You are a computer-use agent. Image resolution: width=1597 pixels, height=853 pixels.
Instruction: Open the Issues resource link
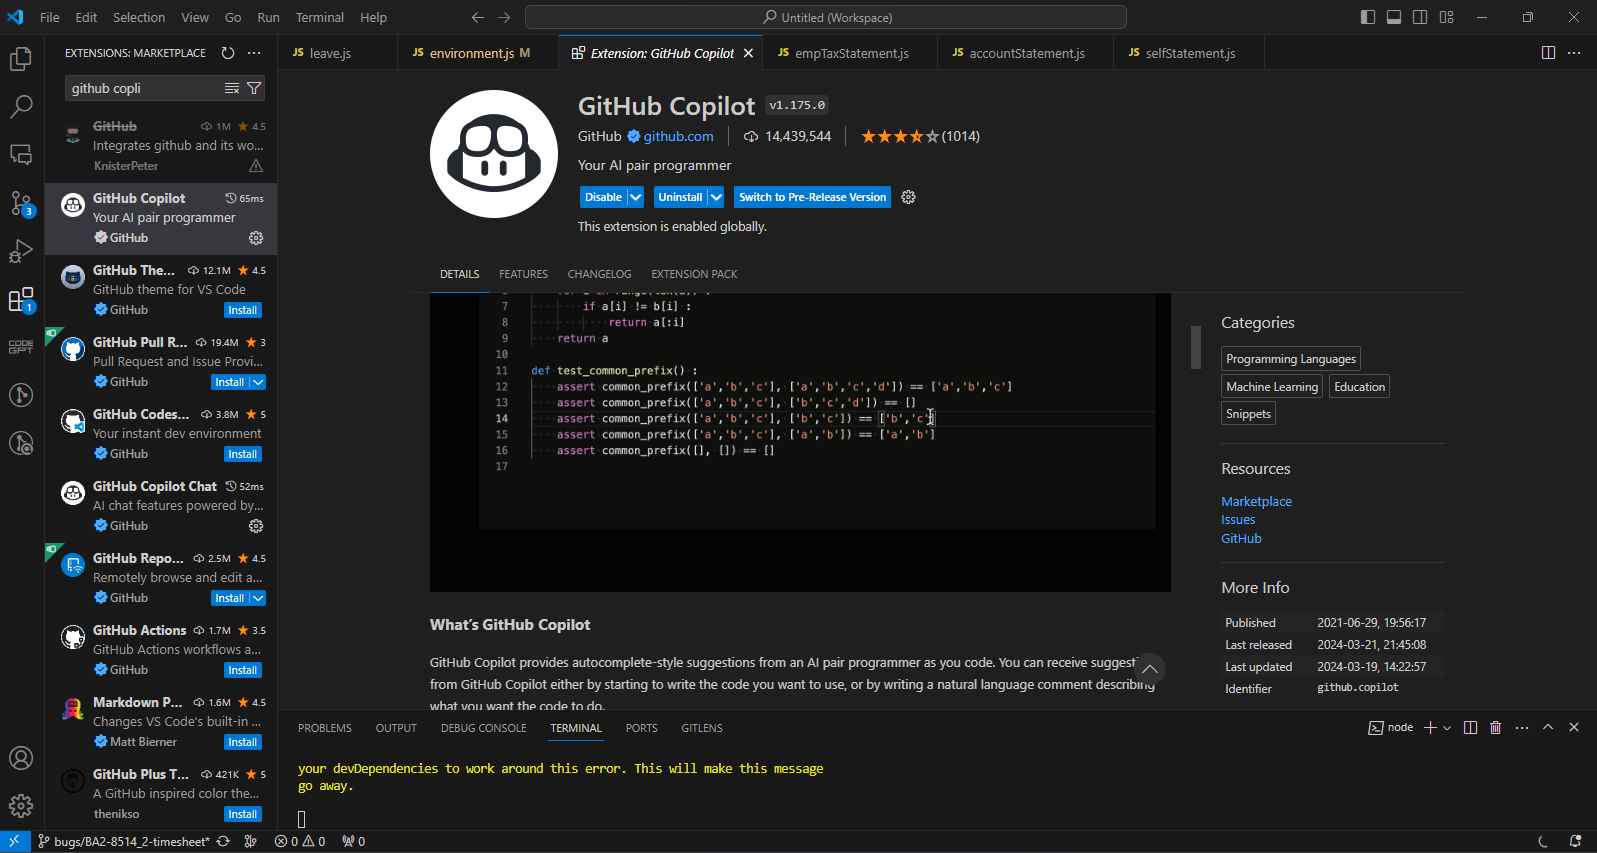pyautogui.click(x=1238, y=519)
